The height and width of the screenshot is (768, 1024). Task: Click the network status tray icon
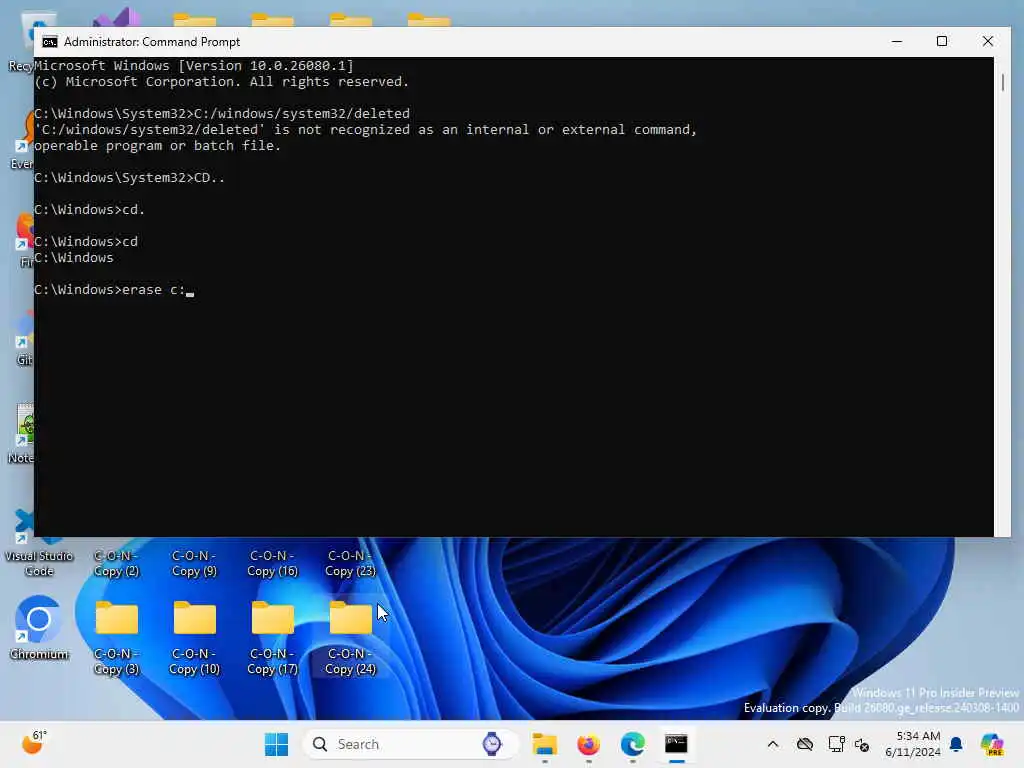click(x=836, y=744)
